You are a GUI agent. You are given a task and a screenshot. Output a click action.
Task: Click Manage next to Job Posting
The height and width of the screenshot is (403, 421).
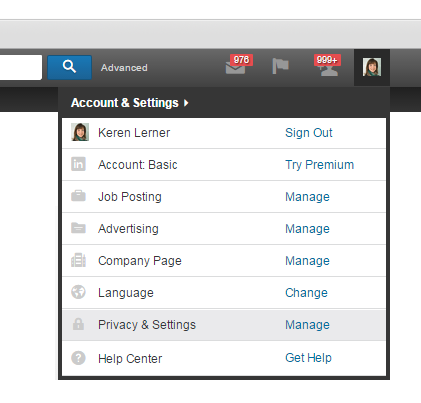307,197
